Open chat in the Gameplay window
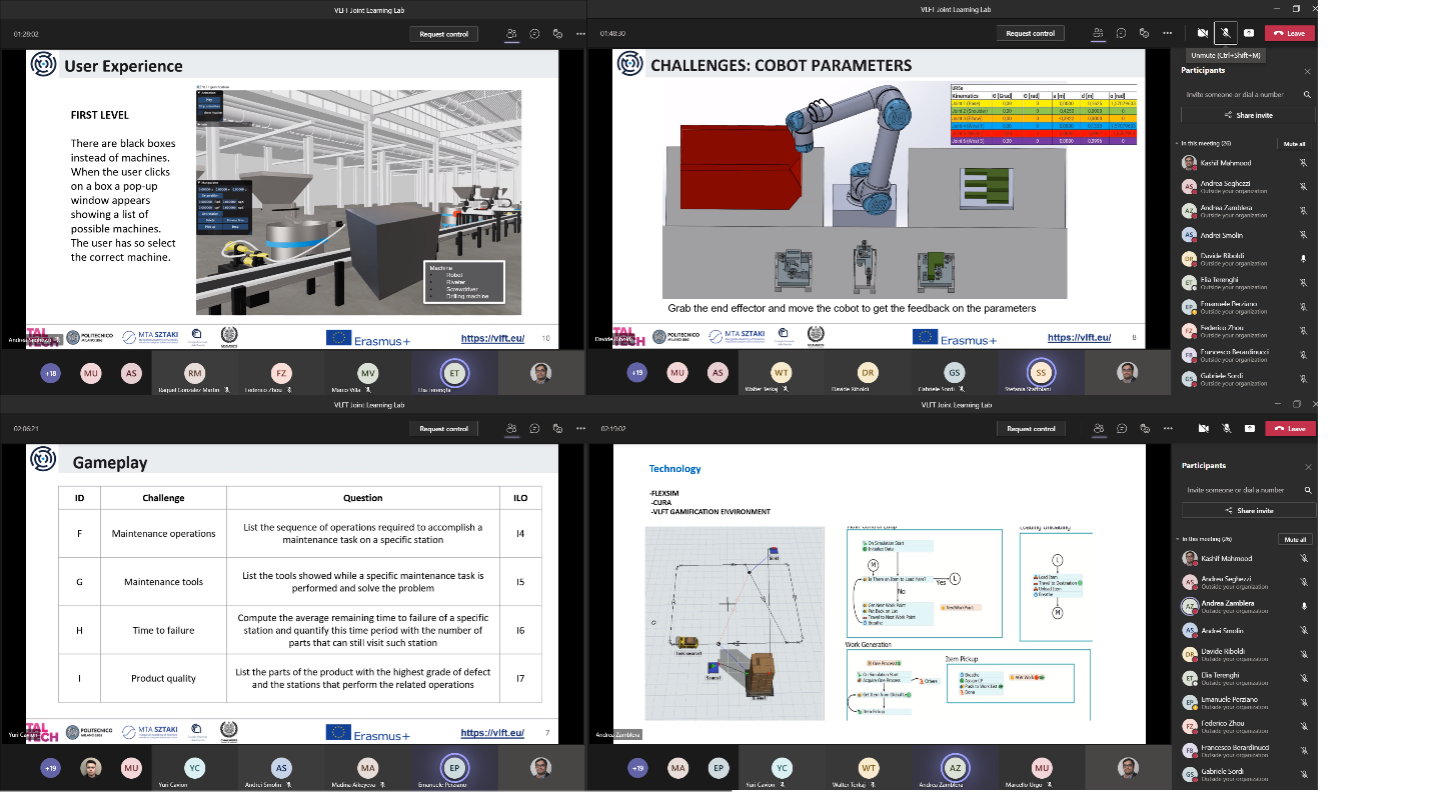Screen dimensions: 1442x794 pyautogui.click(x=535, y=429)
